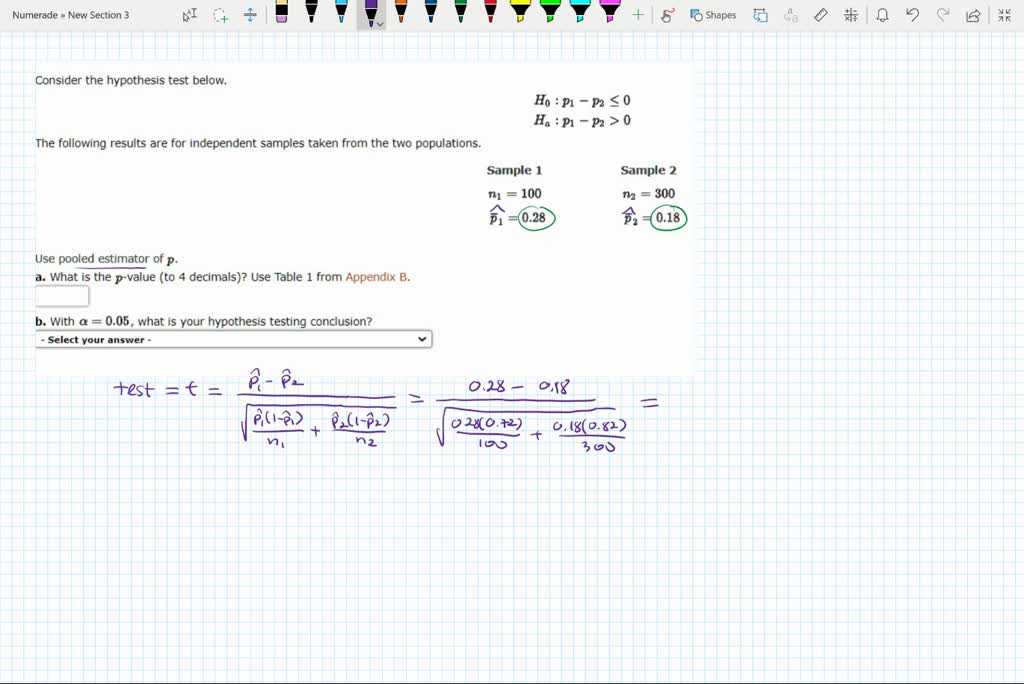Click the Redo arrow

943,15
